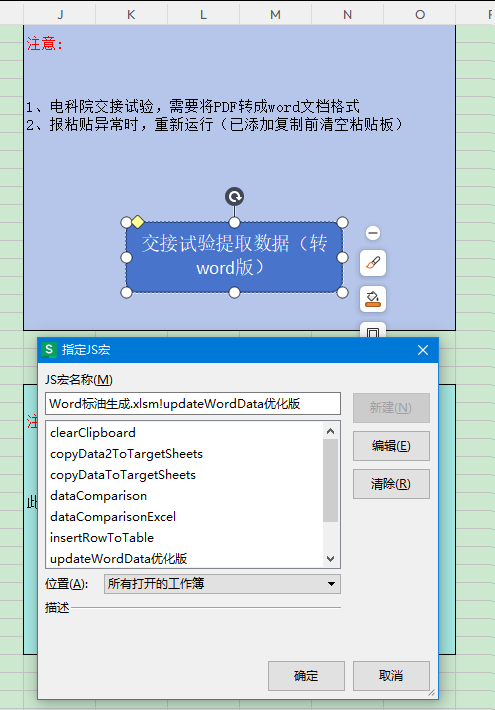Image resolution: width=495 pixels, height=710 pixels.
Task: Open the 位置 dropdown 所有打开的工作簿
Action: point(222,584)
